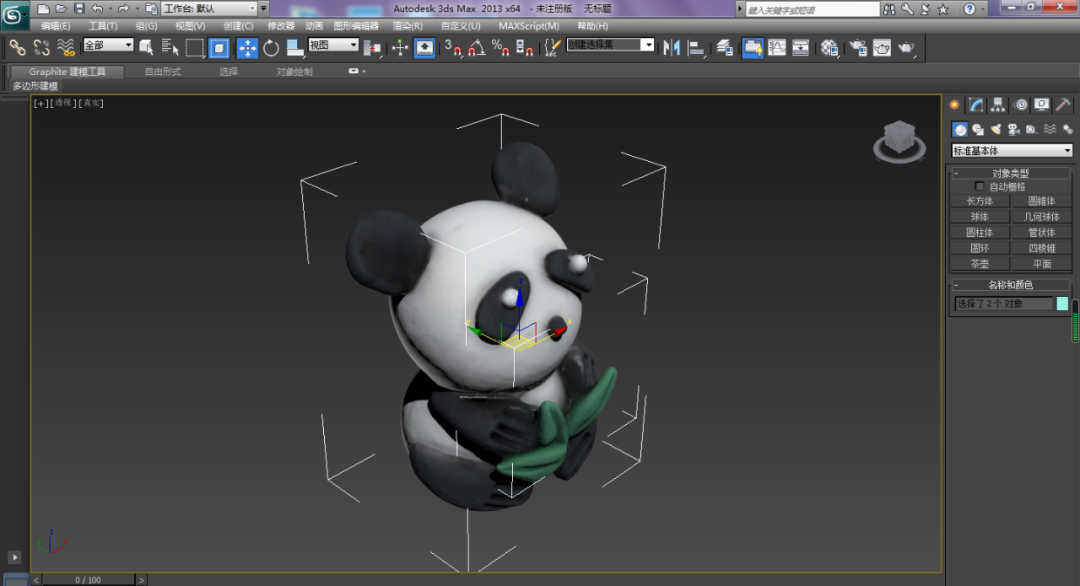The height and width of the screenshot is (586, 1080).
Task: Activate the Select and Scale tool
Action: (x=295, y=48)
